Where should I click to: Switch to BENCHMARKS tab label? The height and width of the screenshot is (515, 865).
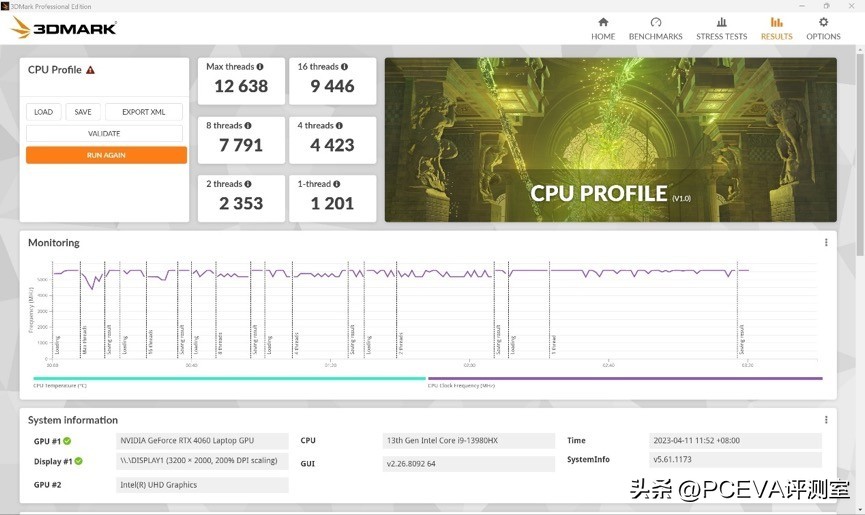pyautogui.click(x=655, y=36)
